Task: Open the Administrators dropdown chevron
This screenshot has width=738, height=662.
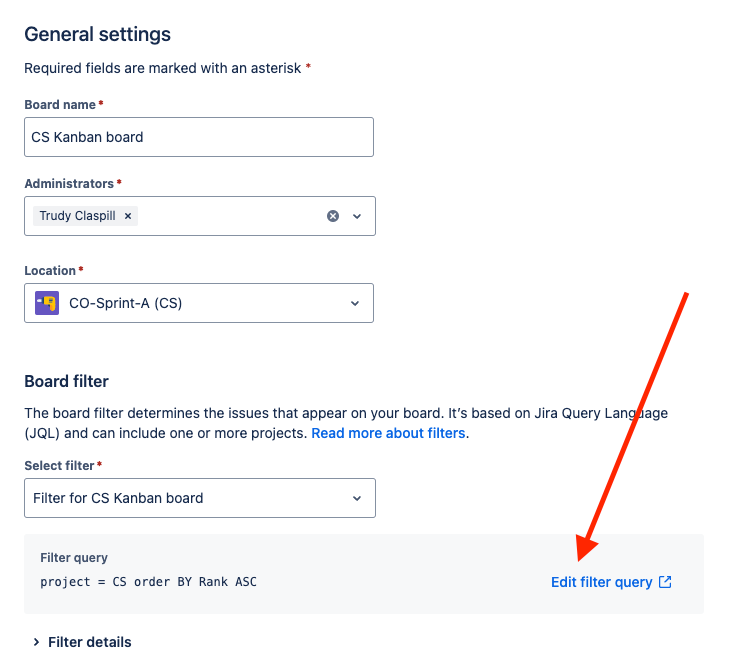Action: 357,216
